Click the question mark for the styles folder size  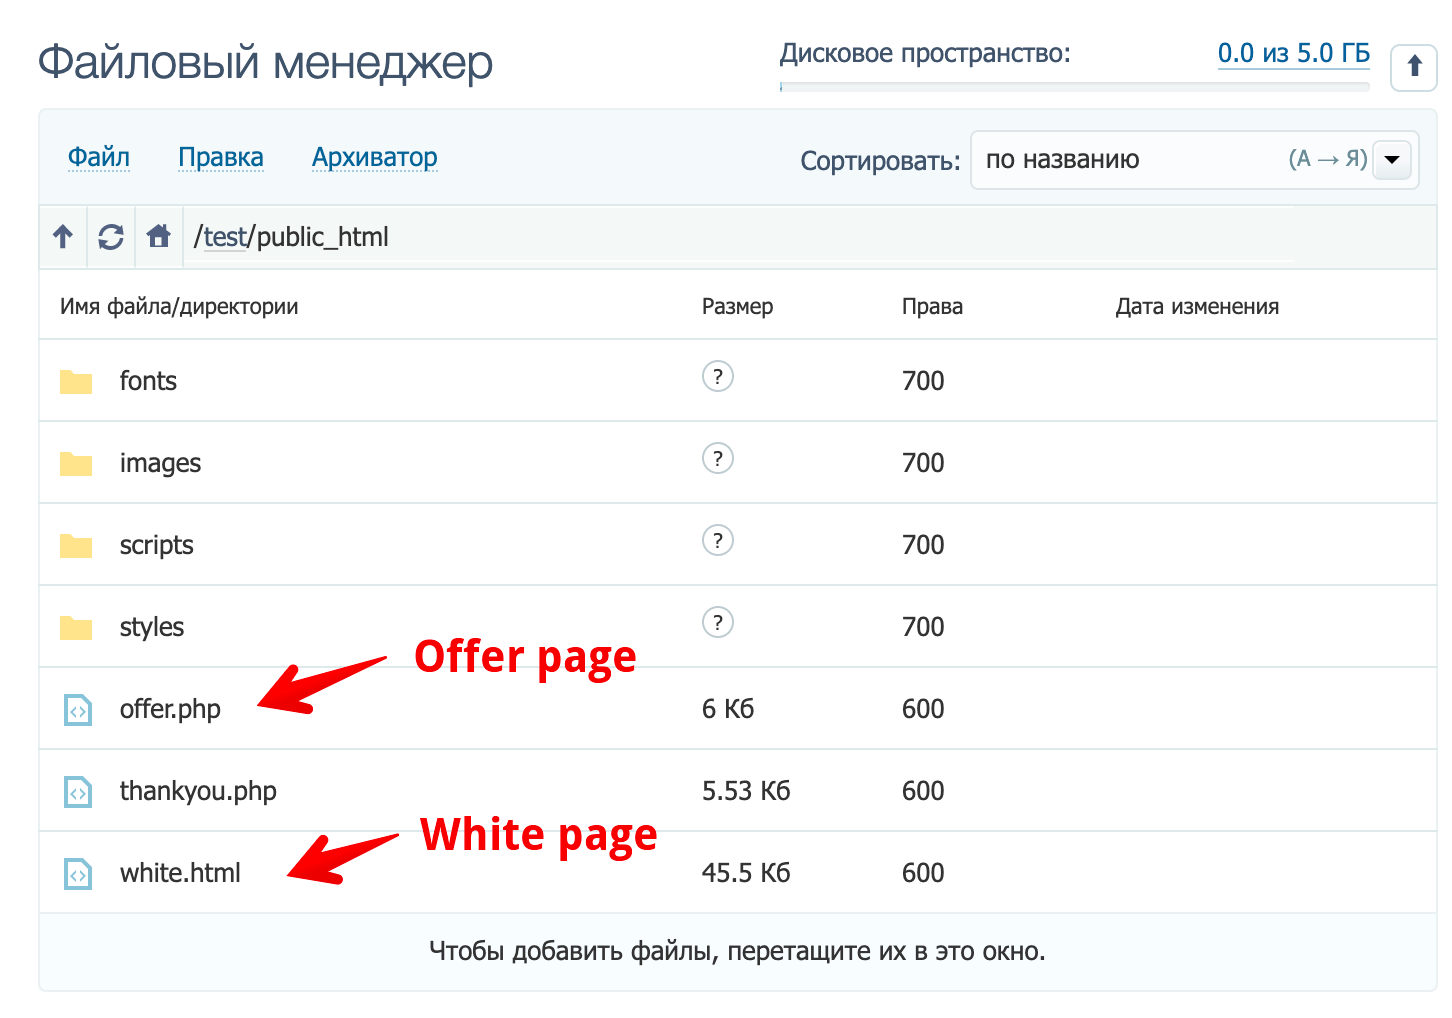pos(717,622)
